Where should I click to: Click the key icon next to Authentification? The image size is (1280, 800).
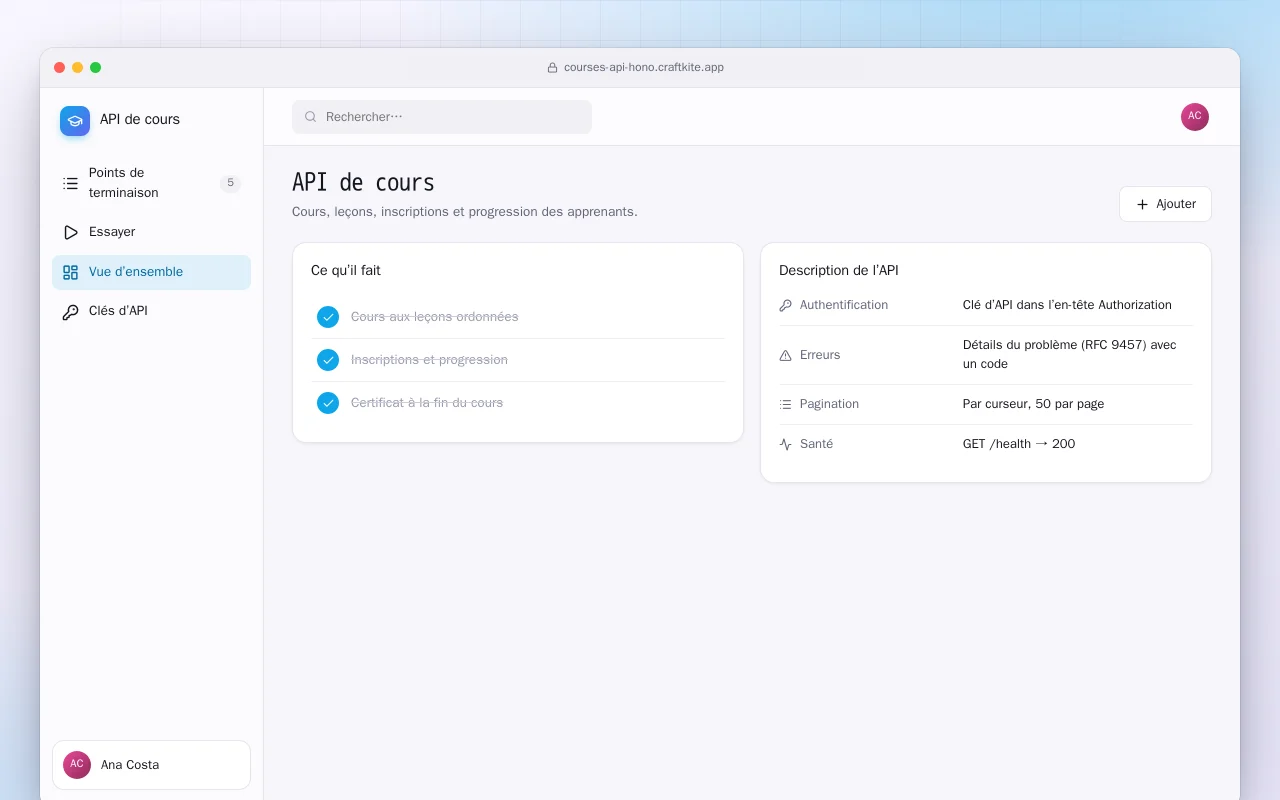(x=785, y=305)
